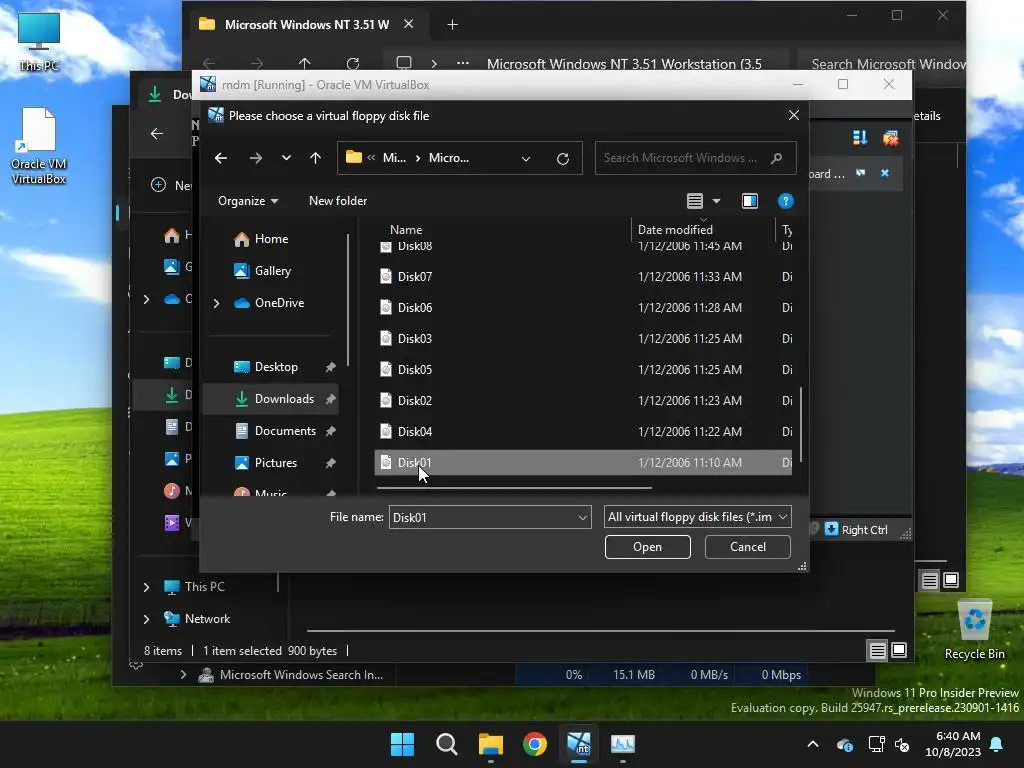Click the file list horizontal scrollbar
This screenshot has width=1024, height=768.
click(514, 487)
